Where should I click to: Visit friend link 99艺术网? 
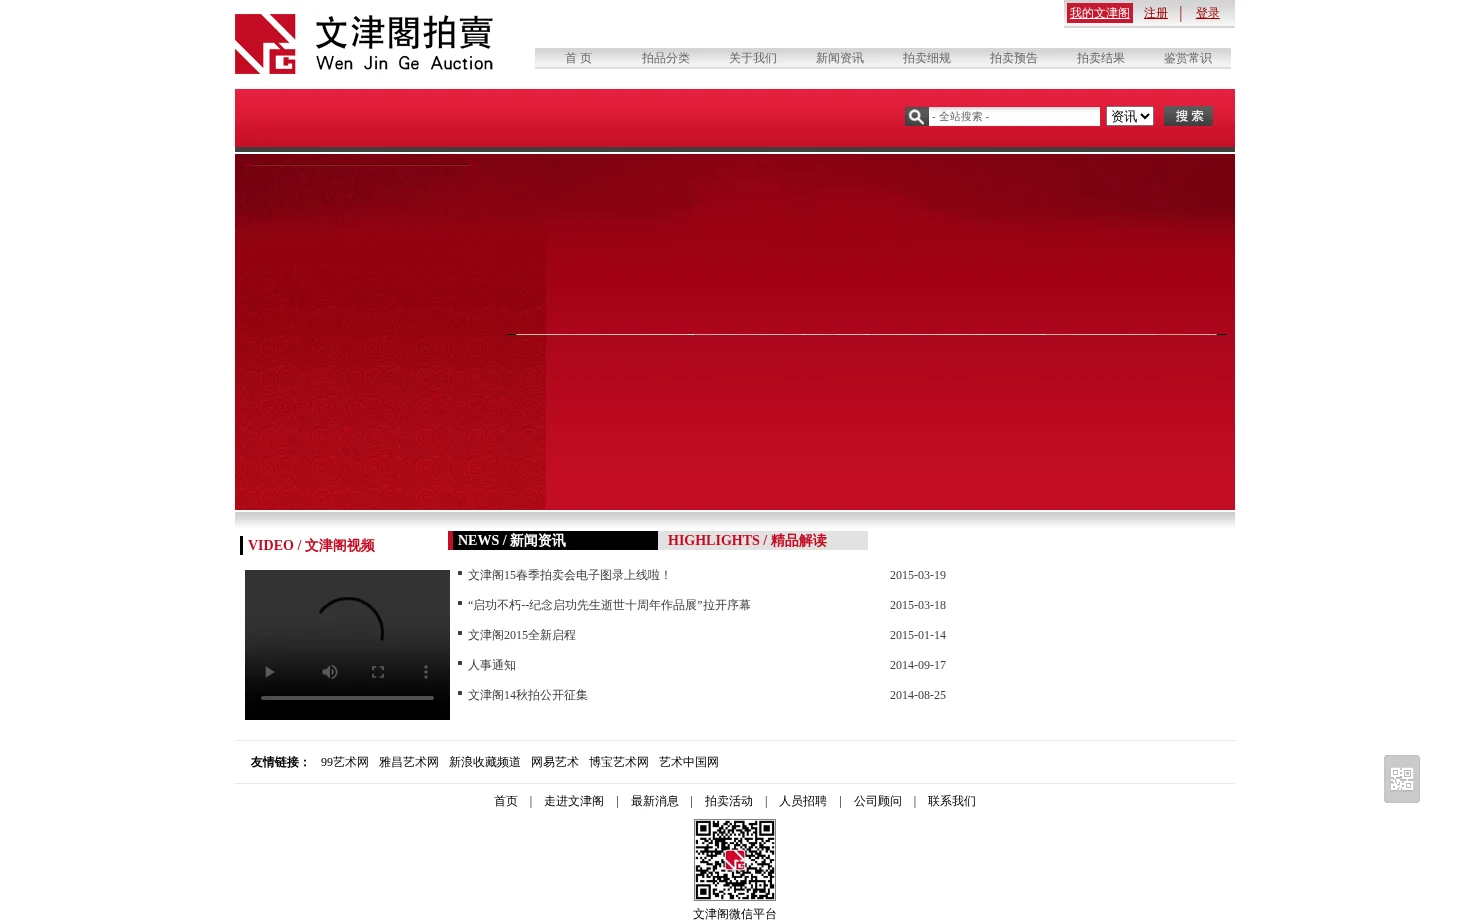tap(345, 762)
